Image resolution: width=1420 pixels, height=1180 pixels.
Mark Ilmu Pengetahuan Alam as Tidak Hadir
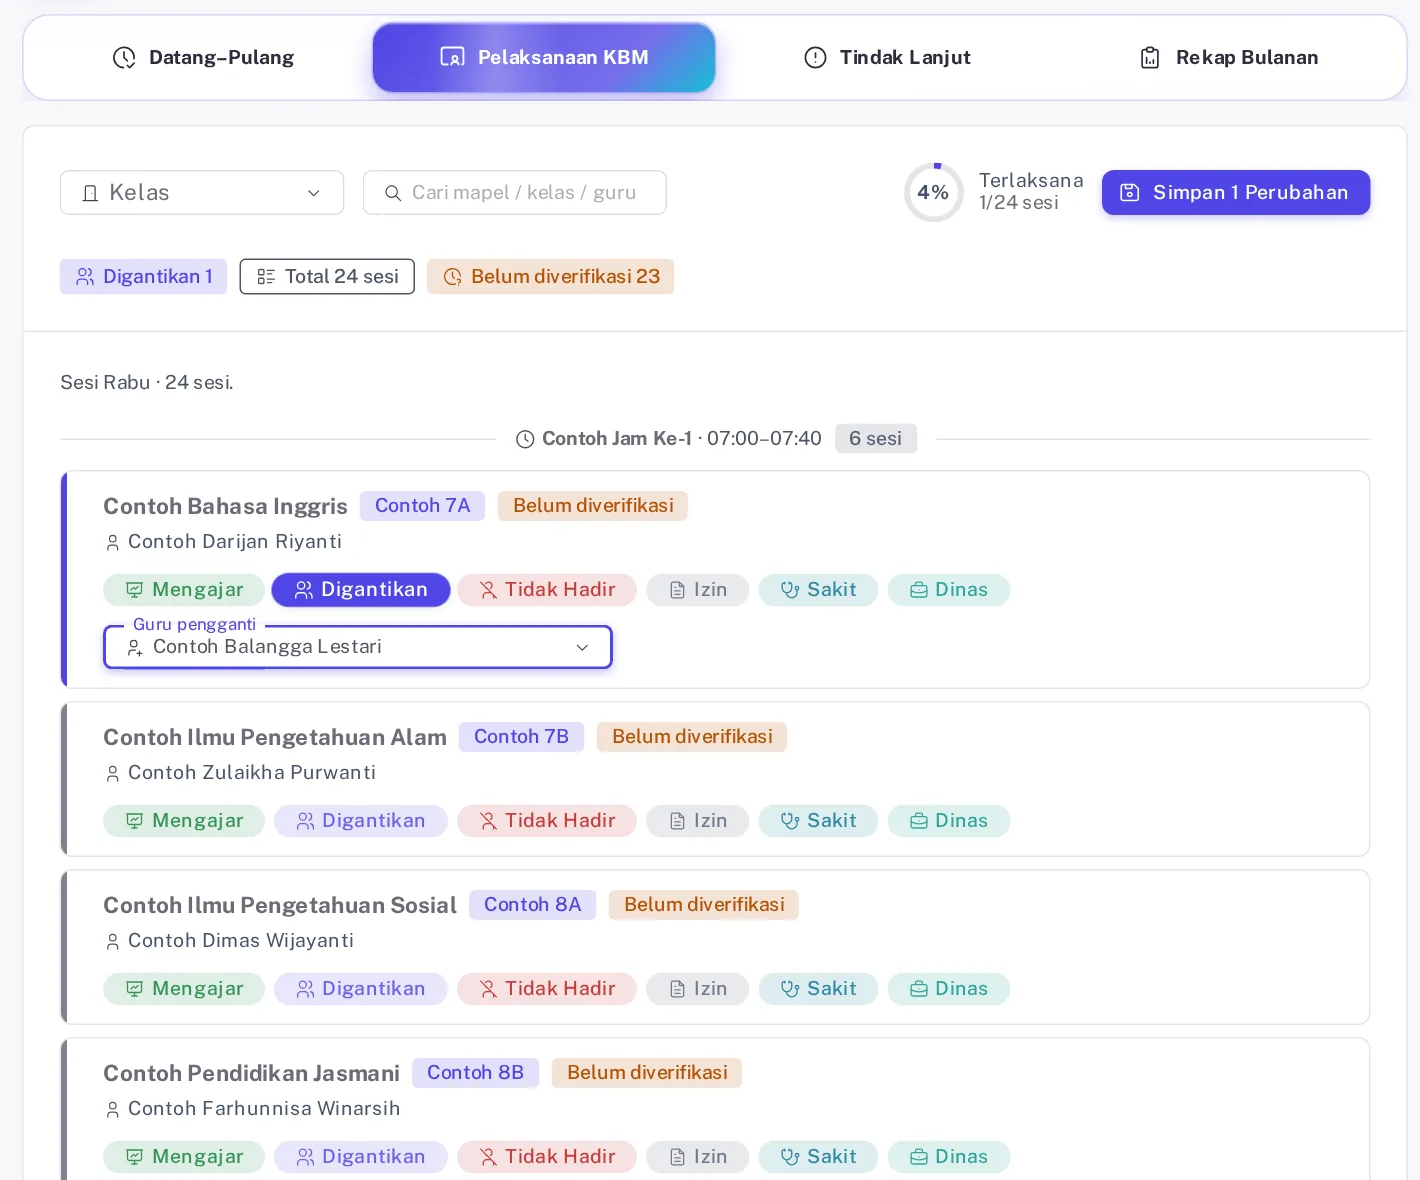(547, 821)
